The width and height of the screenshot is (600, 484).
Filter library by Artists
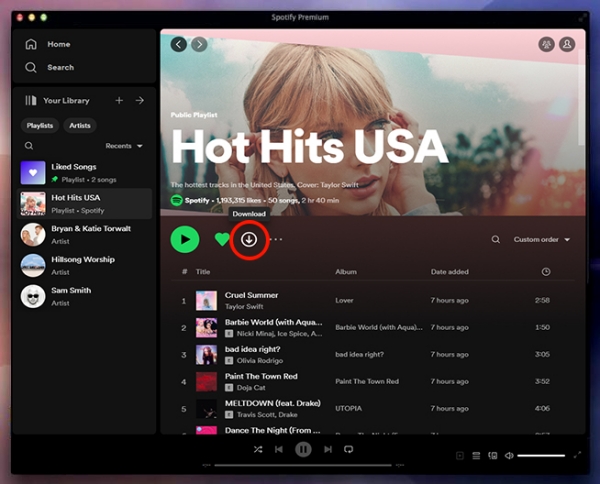80,125
